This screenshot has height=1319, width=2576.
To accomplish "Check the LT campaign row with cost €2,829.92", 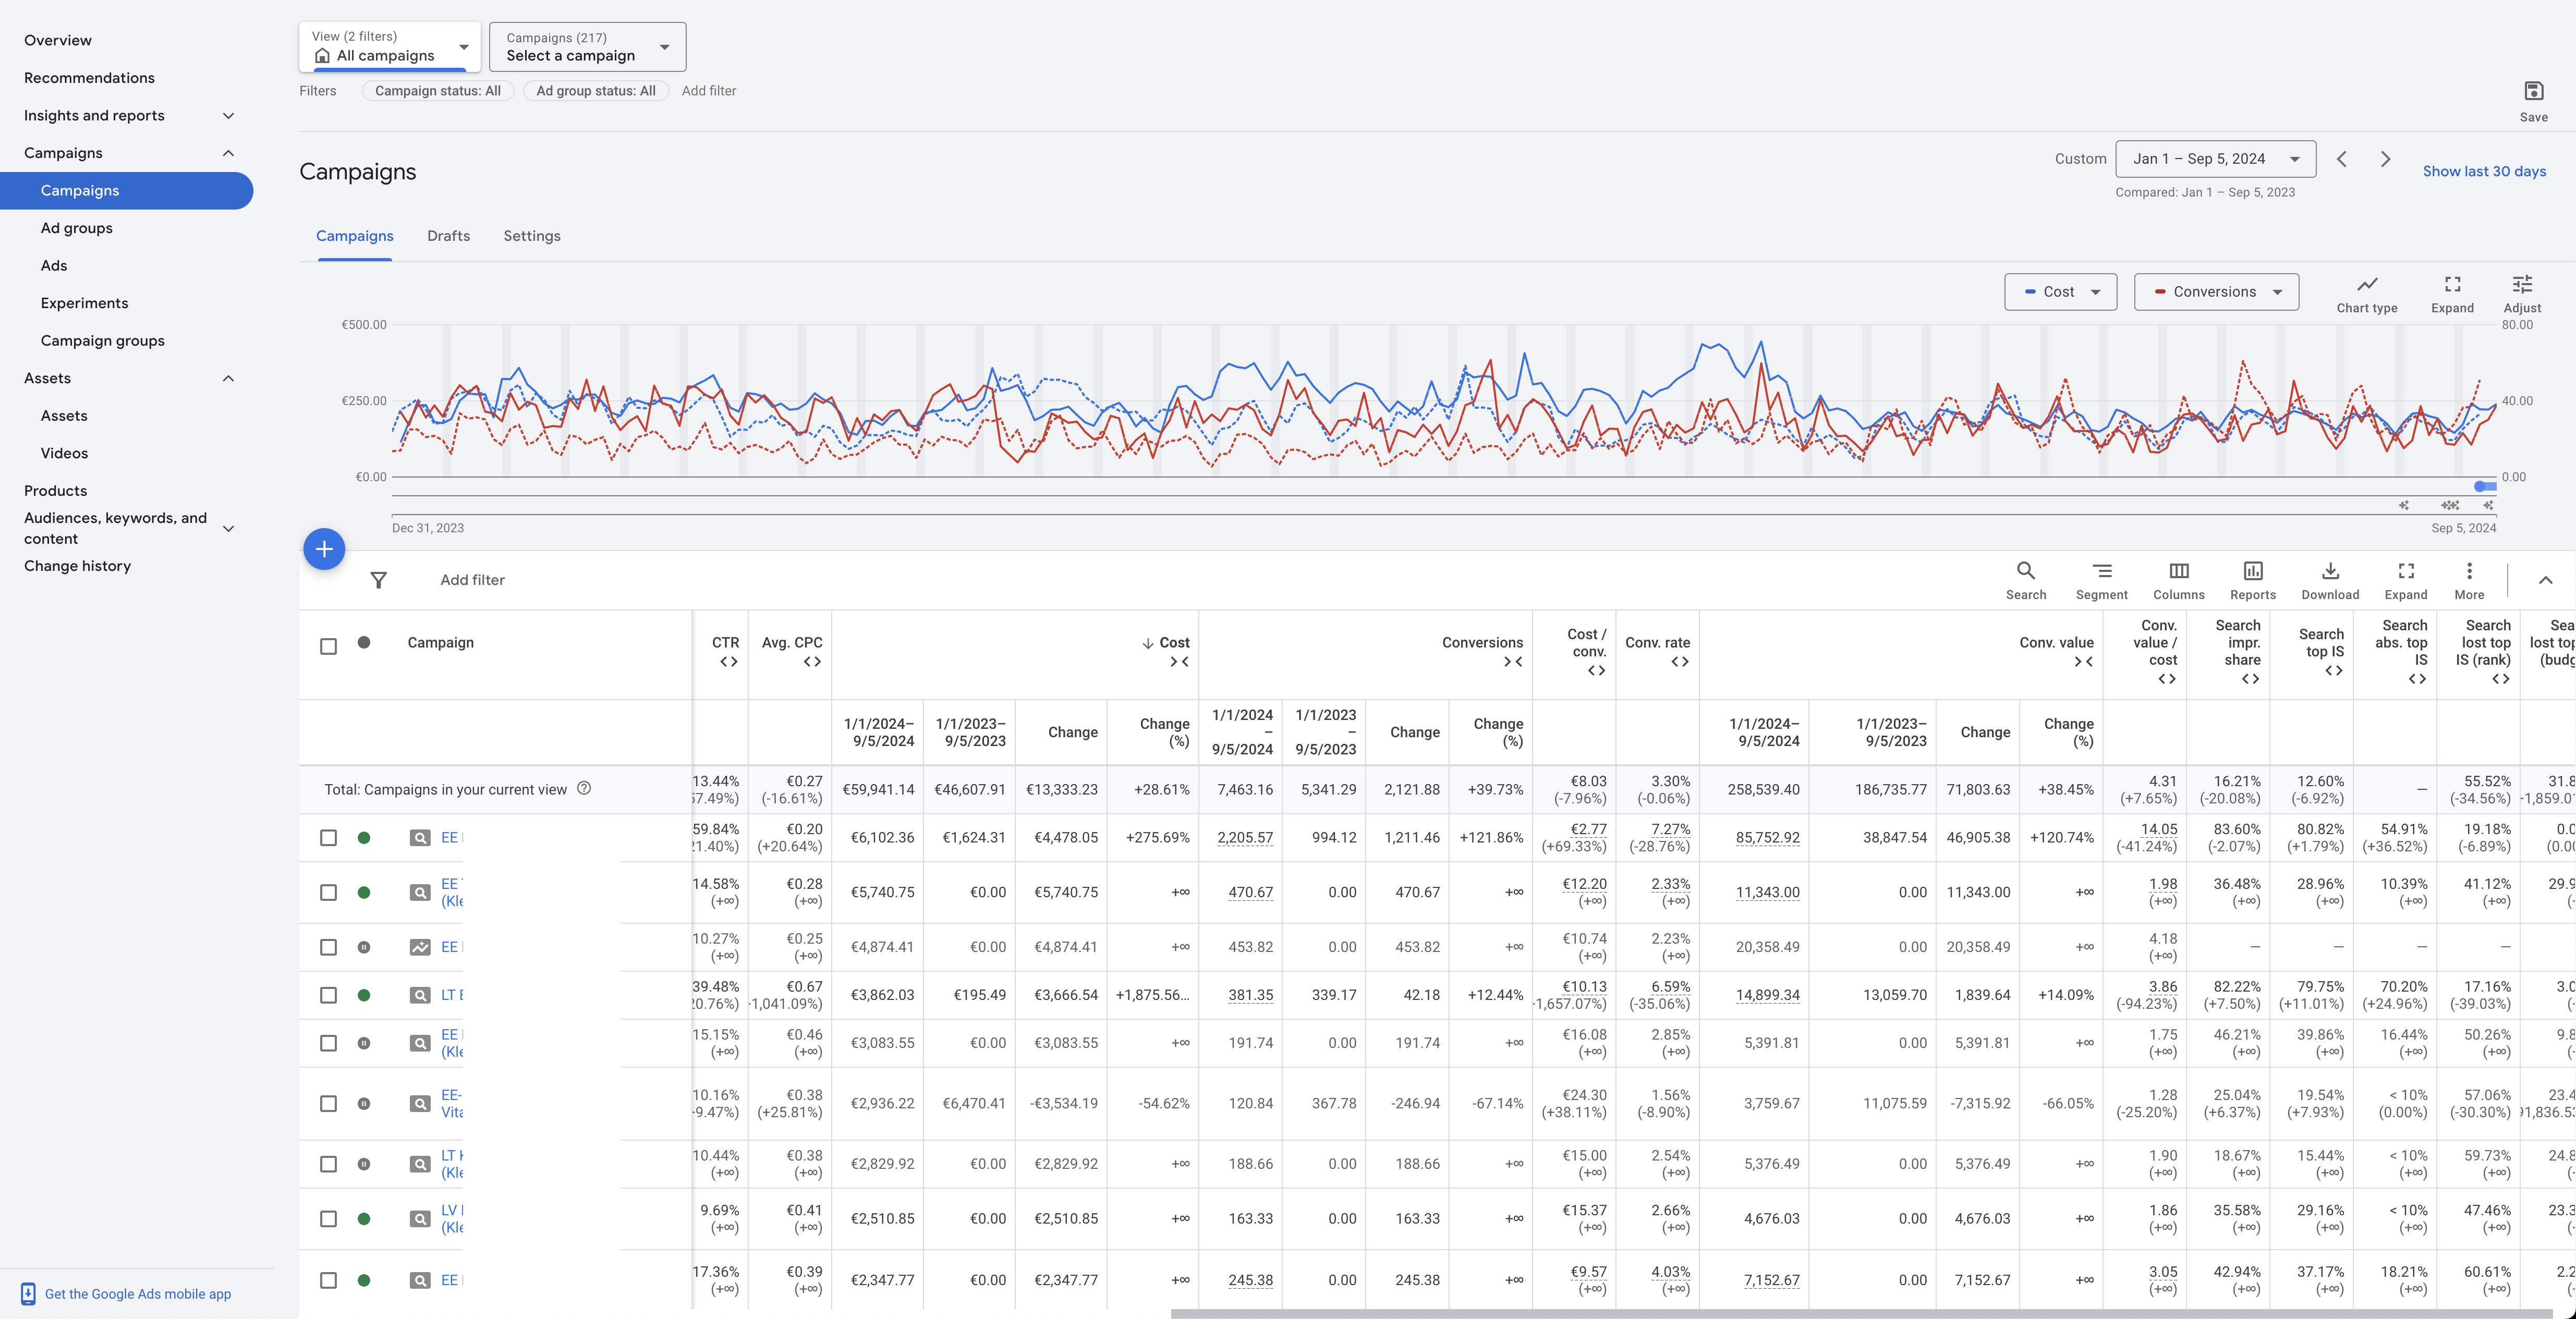I will [x=328, y=1164].
